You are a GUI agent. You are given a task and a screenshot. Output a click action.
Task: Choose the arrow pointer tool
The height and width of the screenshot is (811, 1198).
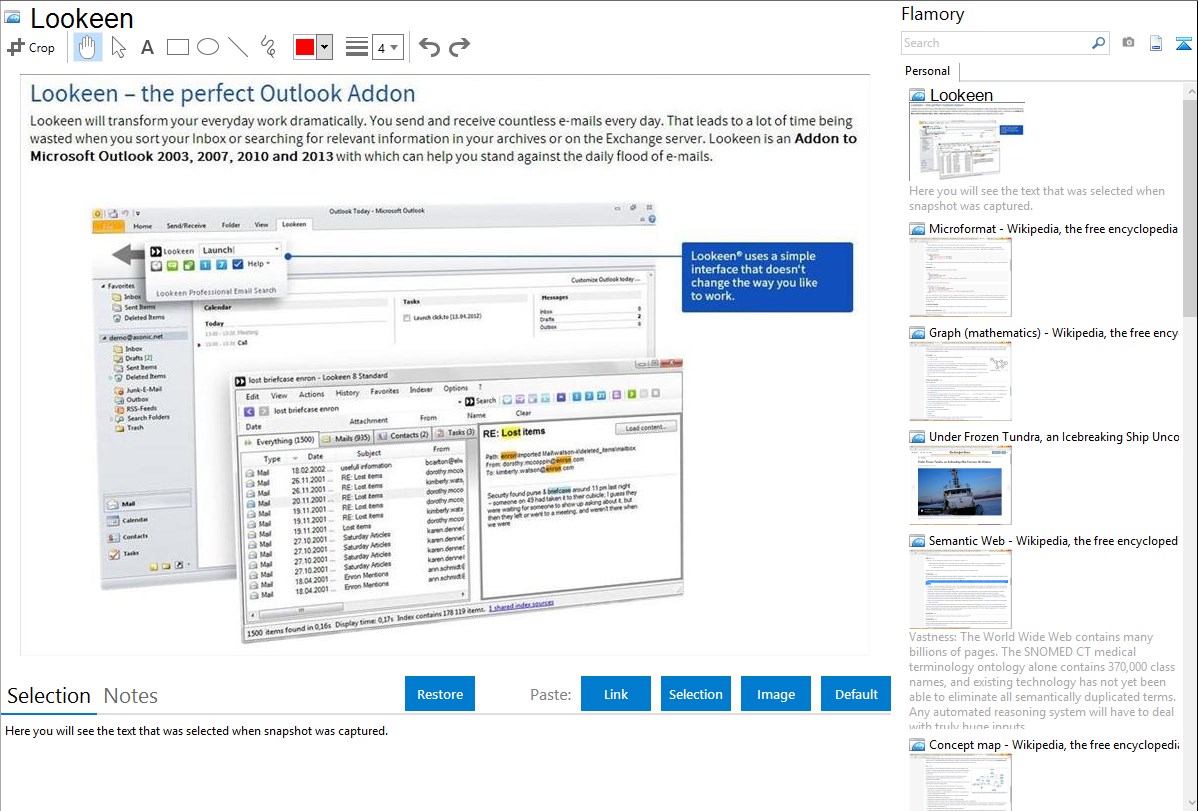point(118,47)
